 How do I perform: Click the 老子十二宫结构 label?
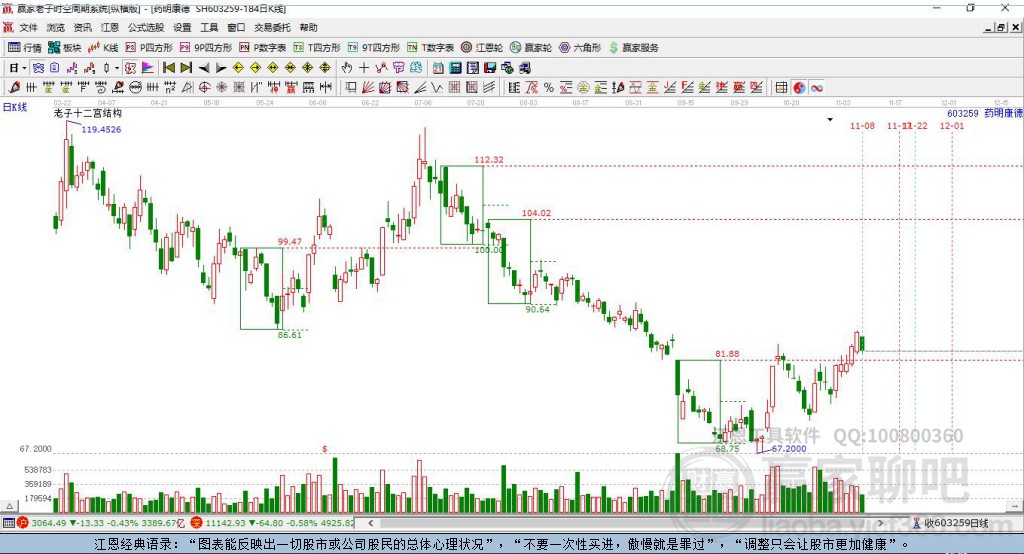point(88,113)
